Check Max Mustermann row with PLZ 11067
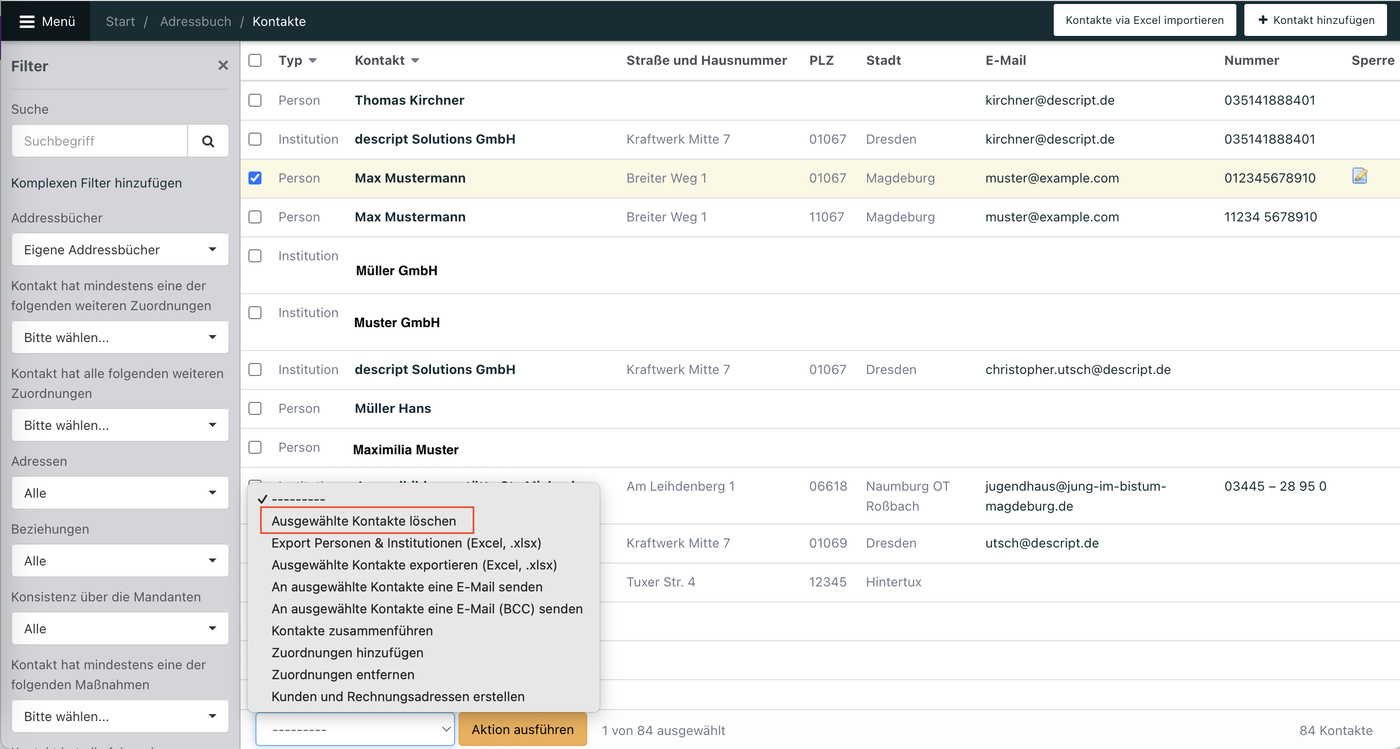Screen dimensions: 1400x749 coord(255,217)
